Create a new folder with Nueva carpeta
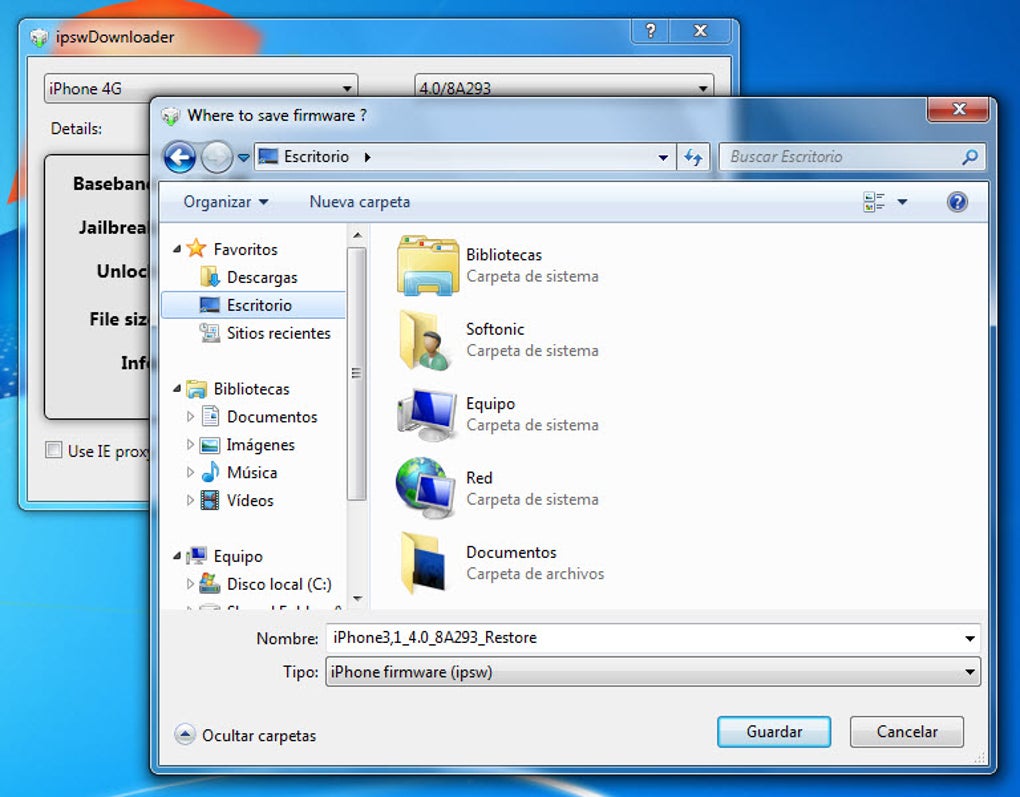The height and width of the screenshot is (797, 1020). (x=360, y=202)
